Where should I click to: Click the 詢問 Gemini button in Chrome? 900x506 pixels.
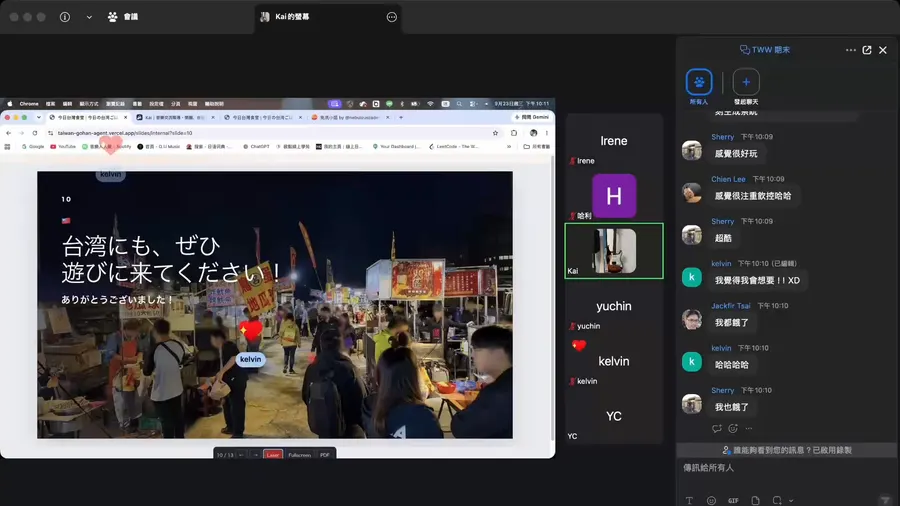tap(532, 117)
